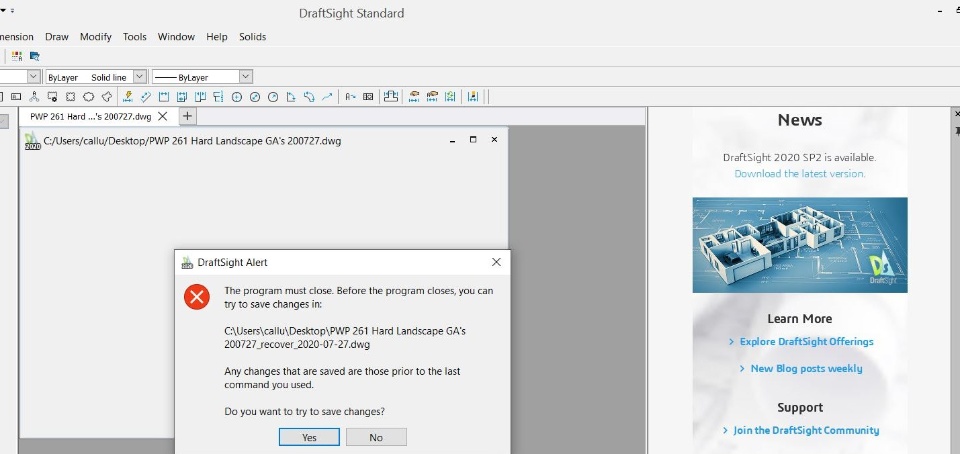Screen dimensions: 960x454
Task: Select the Center Mark circle-with-cross tool
Action: tap(237, 97)
